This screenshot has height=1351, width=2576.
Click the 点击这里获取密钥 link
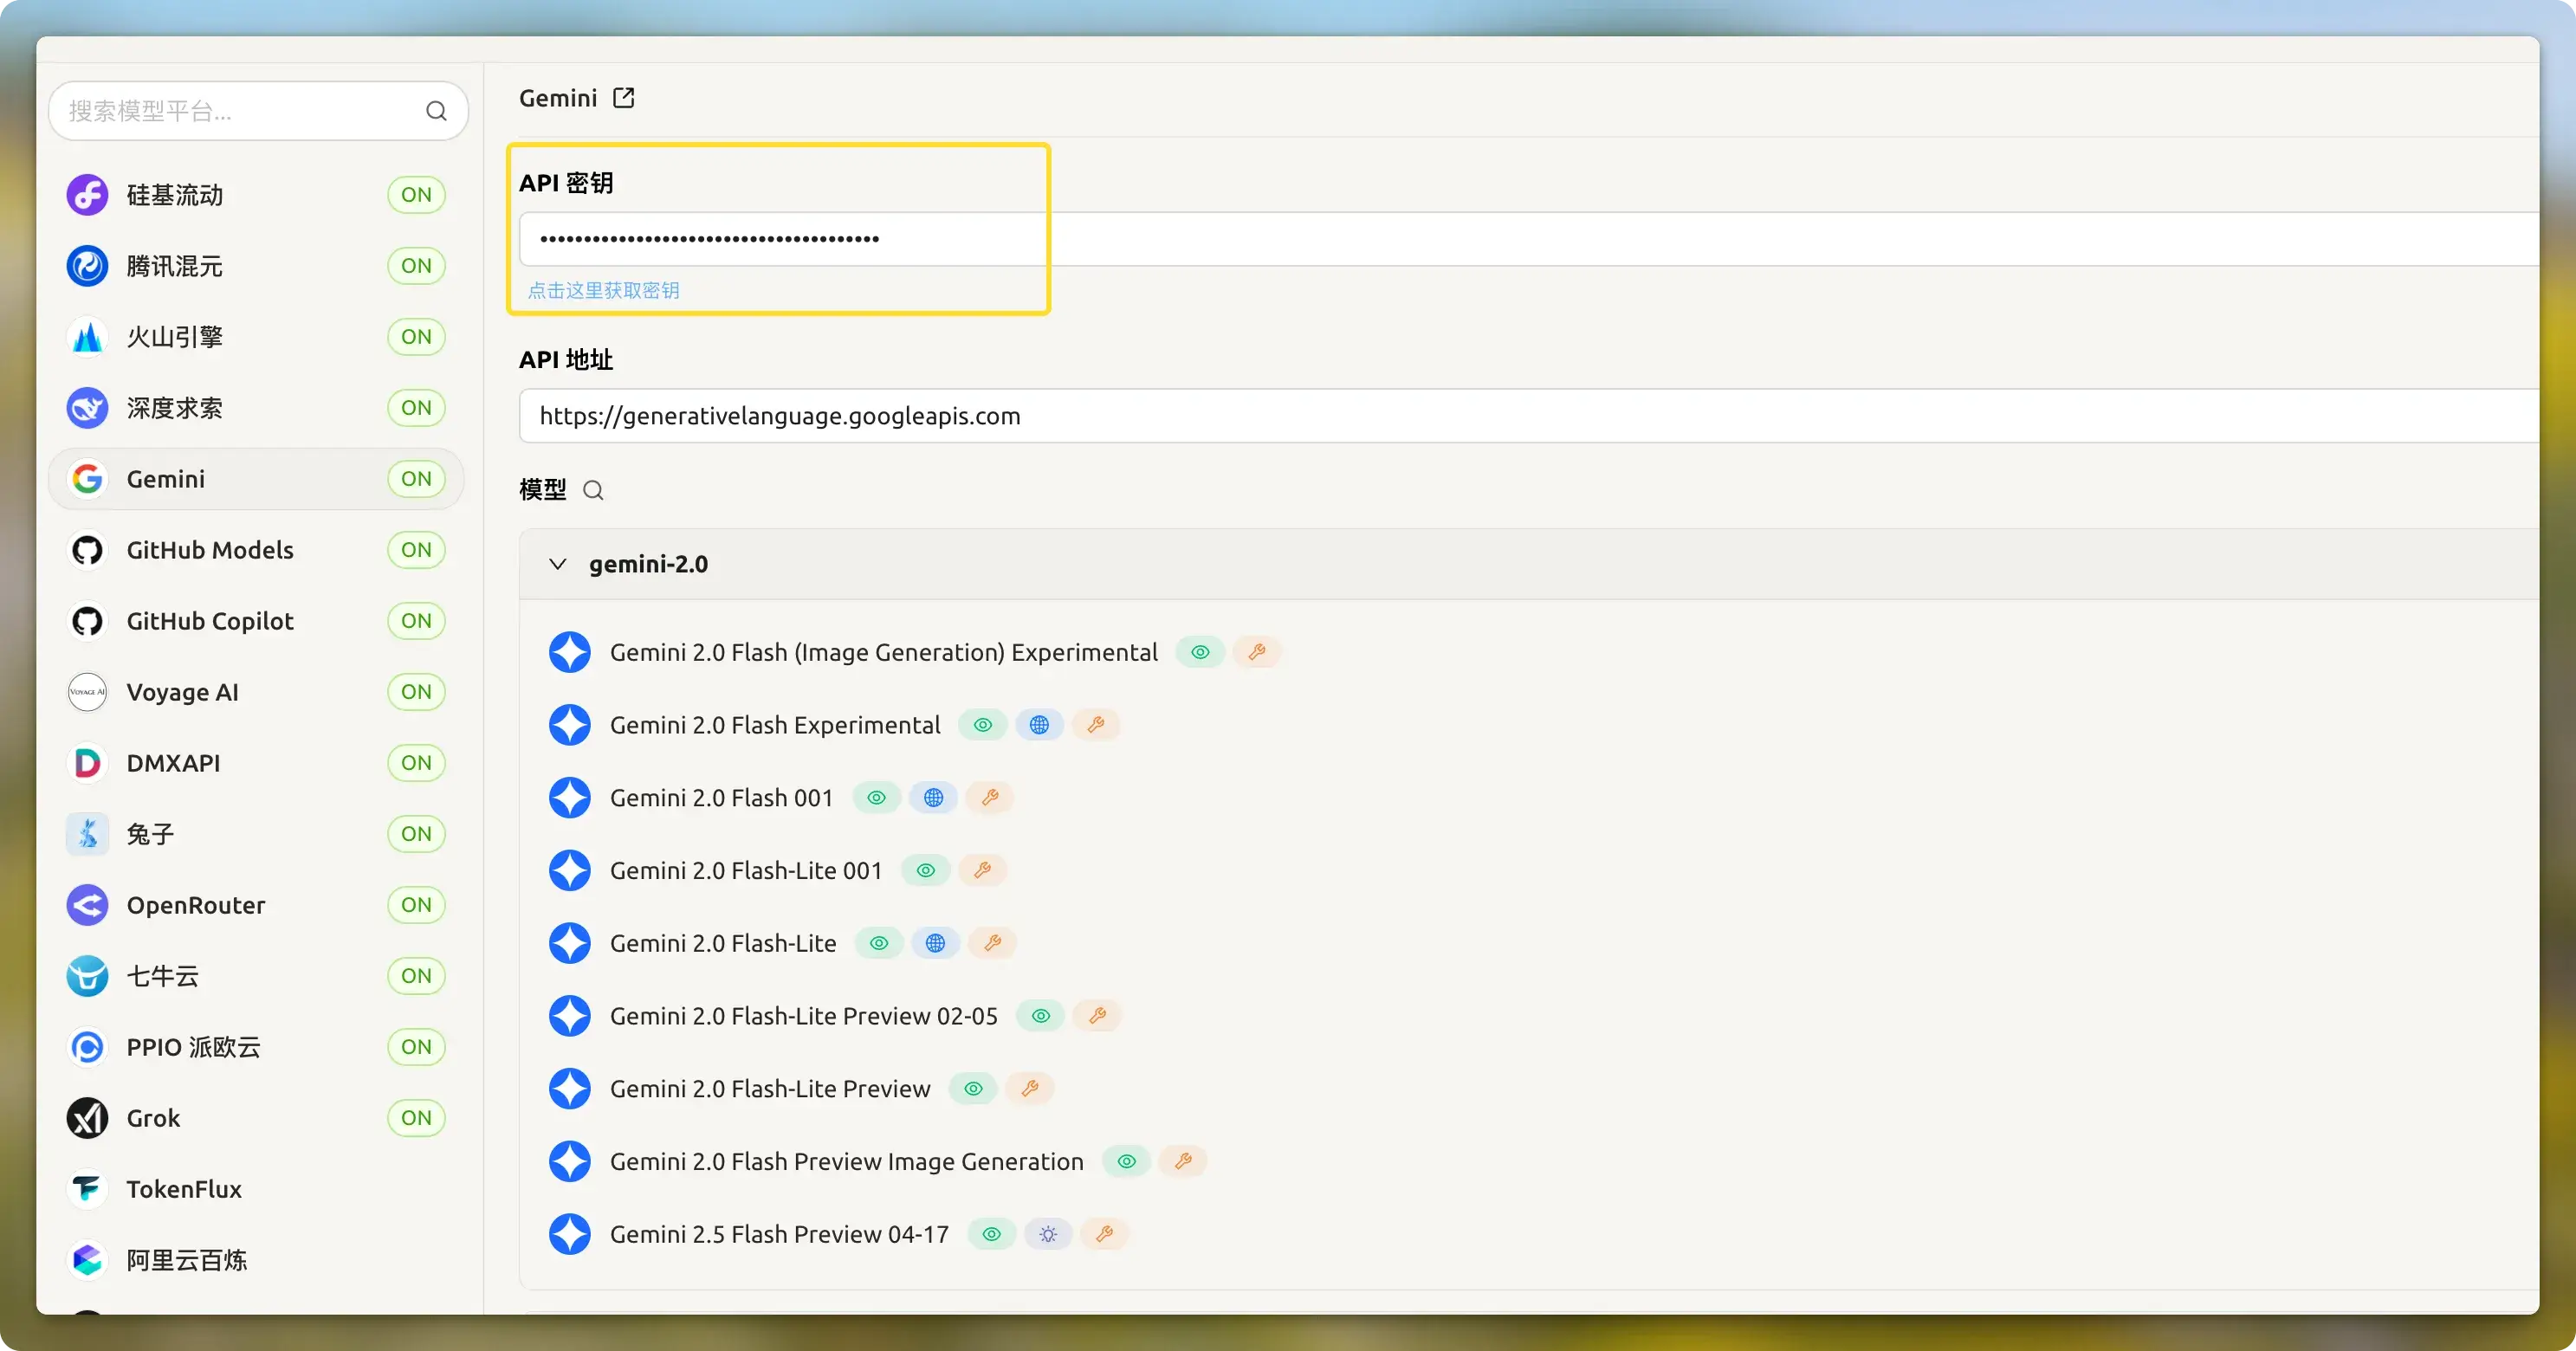coord(603,290)
